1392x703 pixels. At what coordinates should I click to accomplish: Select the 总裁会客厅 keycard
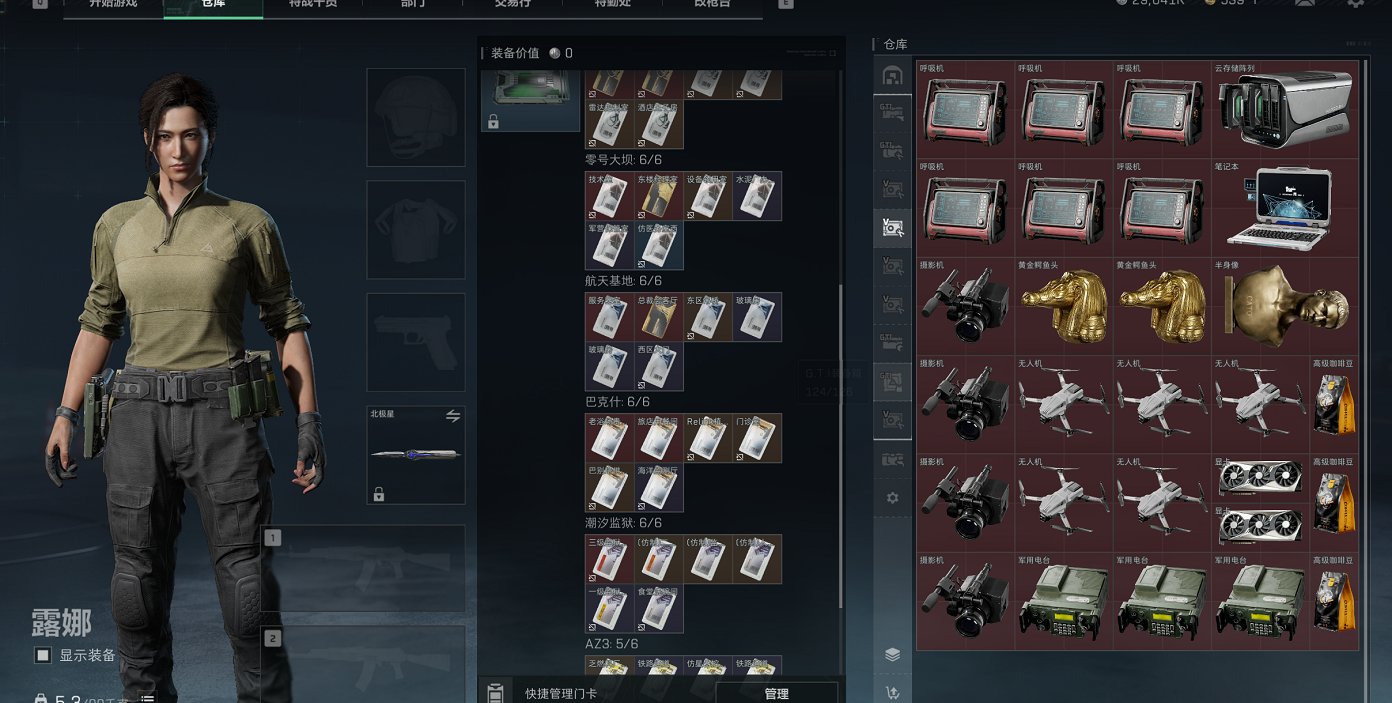point(659,317)
